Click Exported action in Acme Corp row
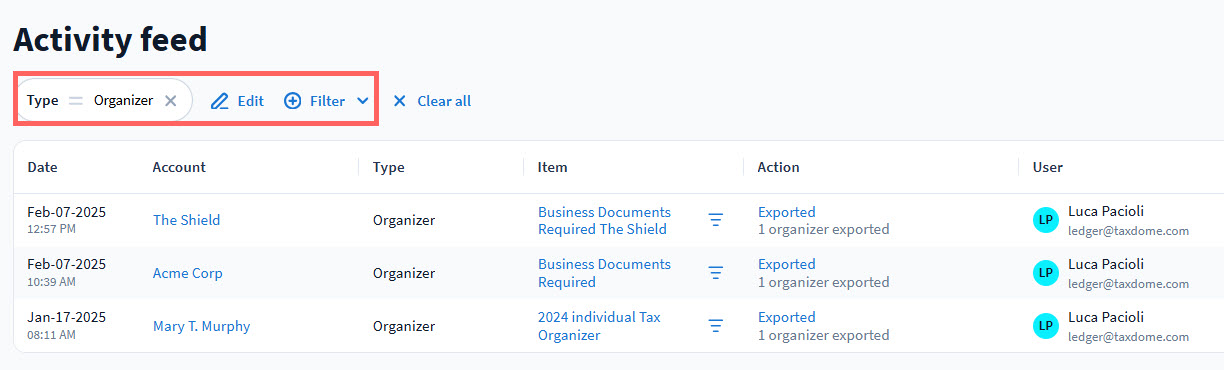 (787, 264)
